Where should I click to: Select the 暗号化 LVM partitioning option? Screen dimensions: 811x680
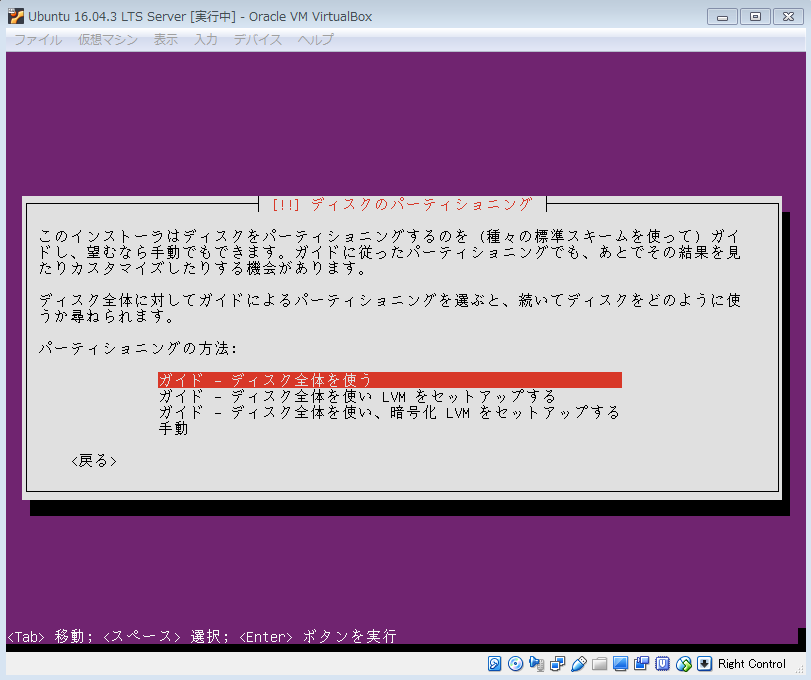(389, 412)
